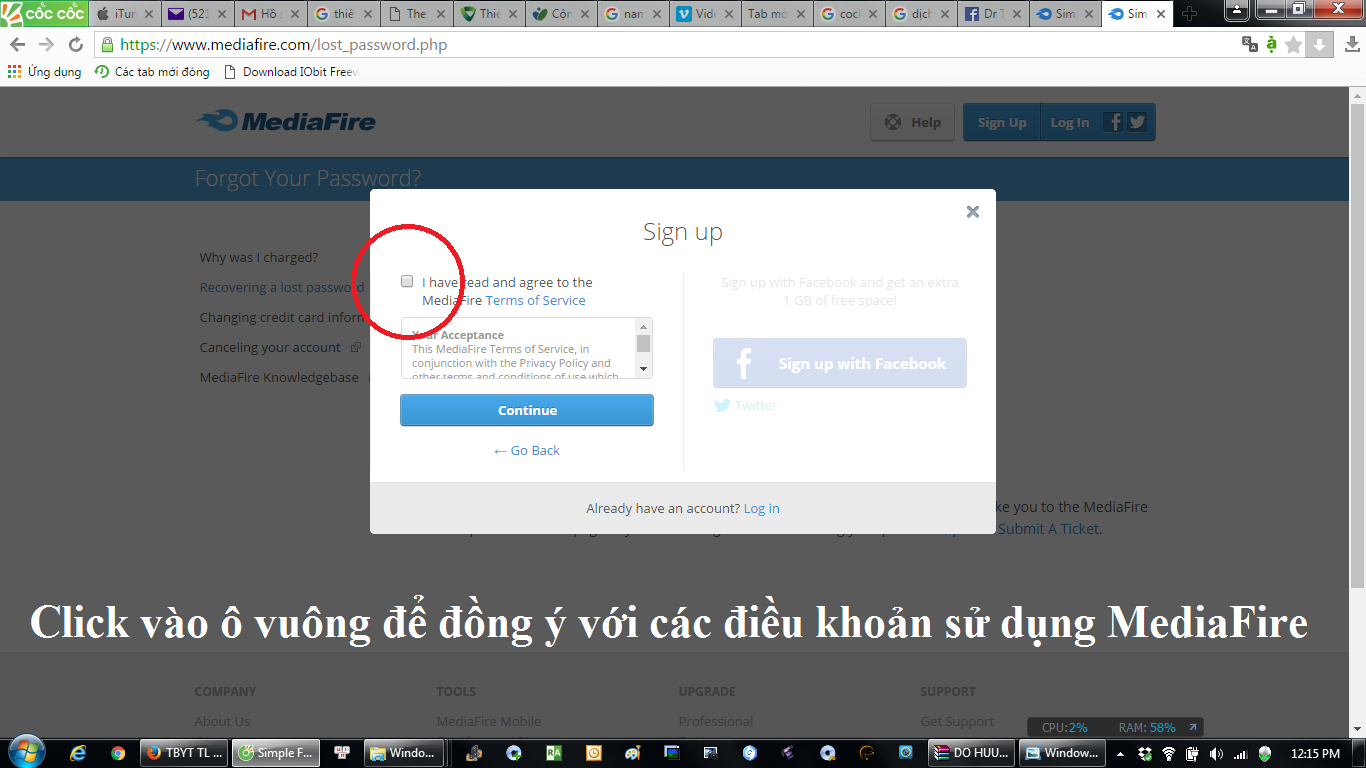Open the Terms of Service link

[536, 300]
